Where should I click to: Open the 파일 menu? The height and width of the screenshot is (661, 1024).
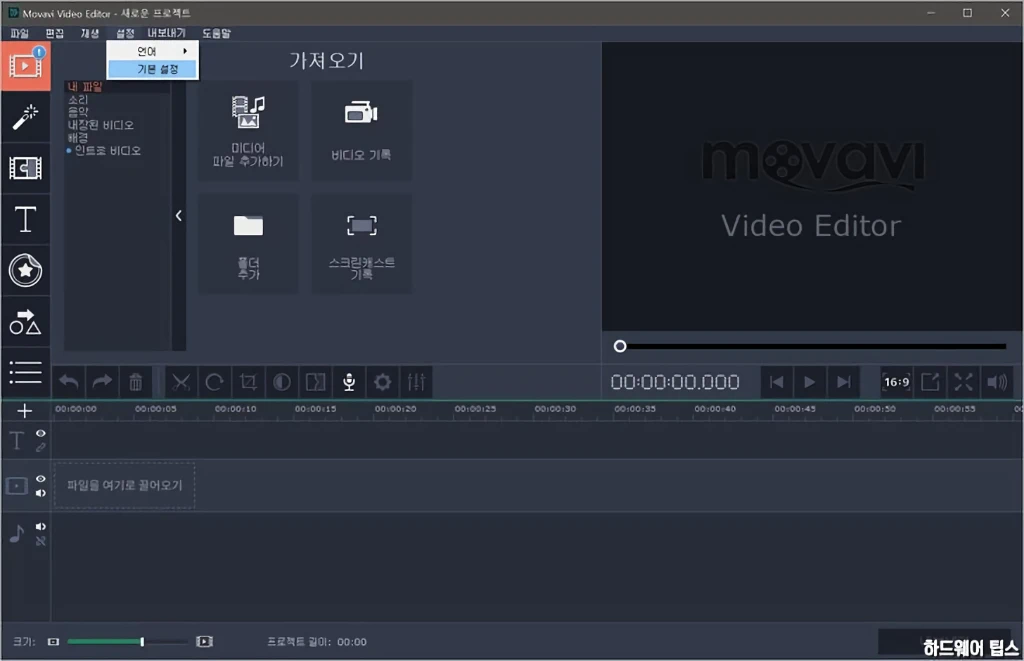click(x=20, y=33)
